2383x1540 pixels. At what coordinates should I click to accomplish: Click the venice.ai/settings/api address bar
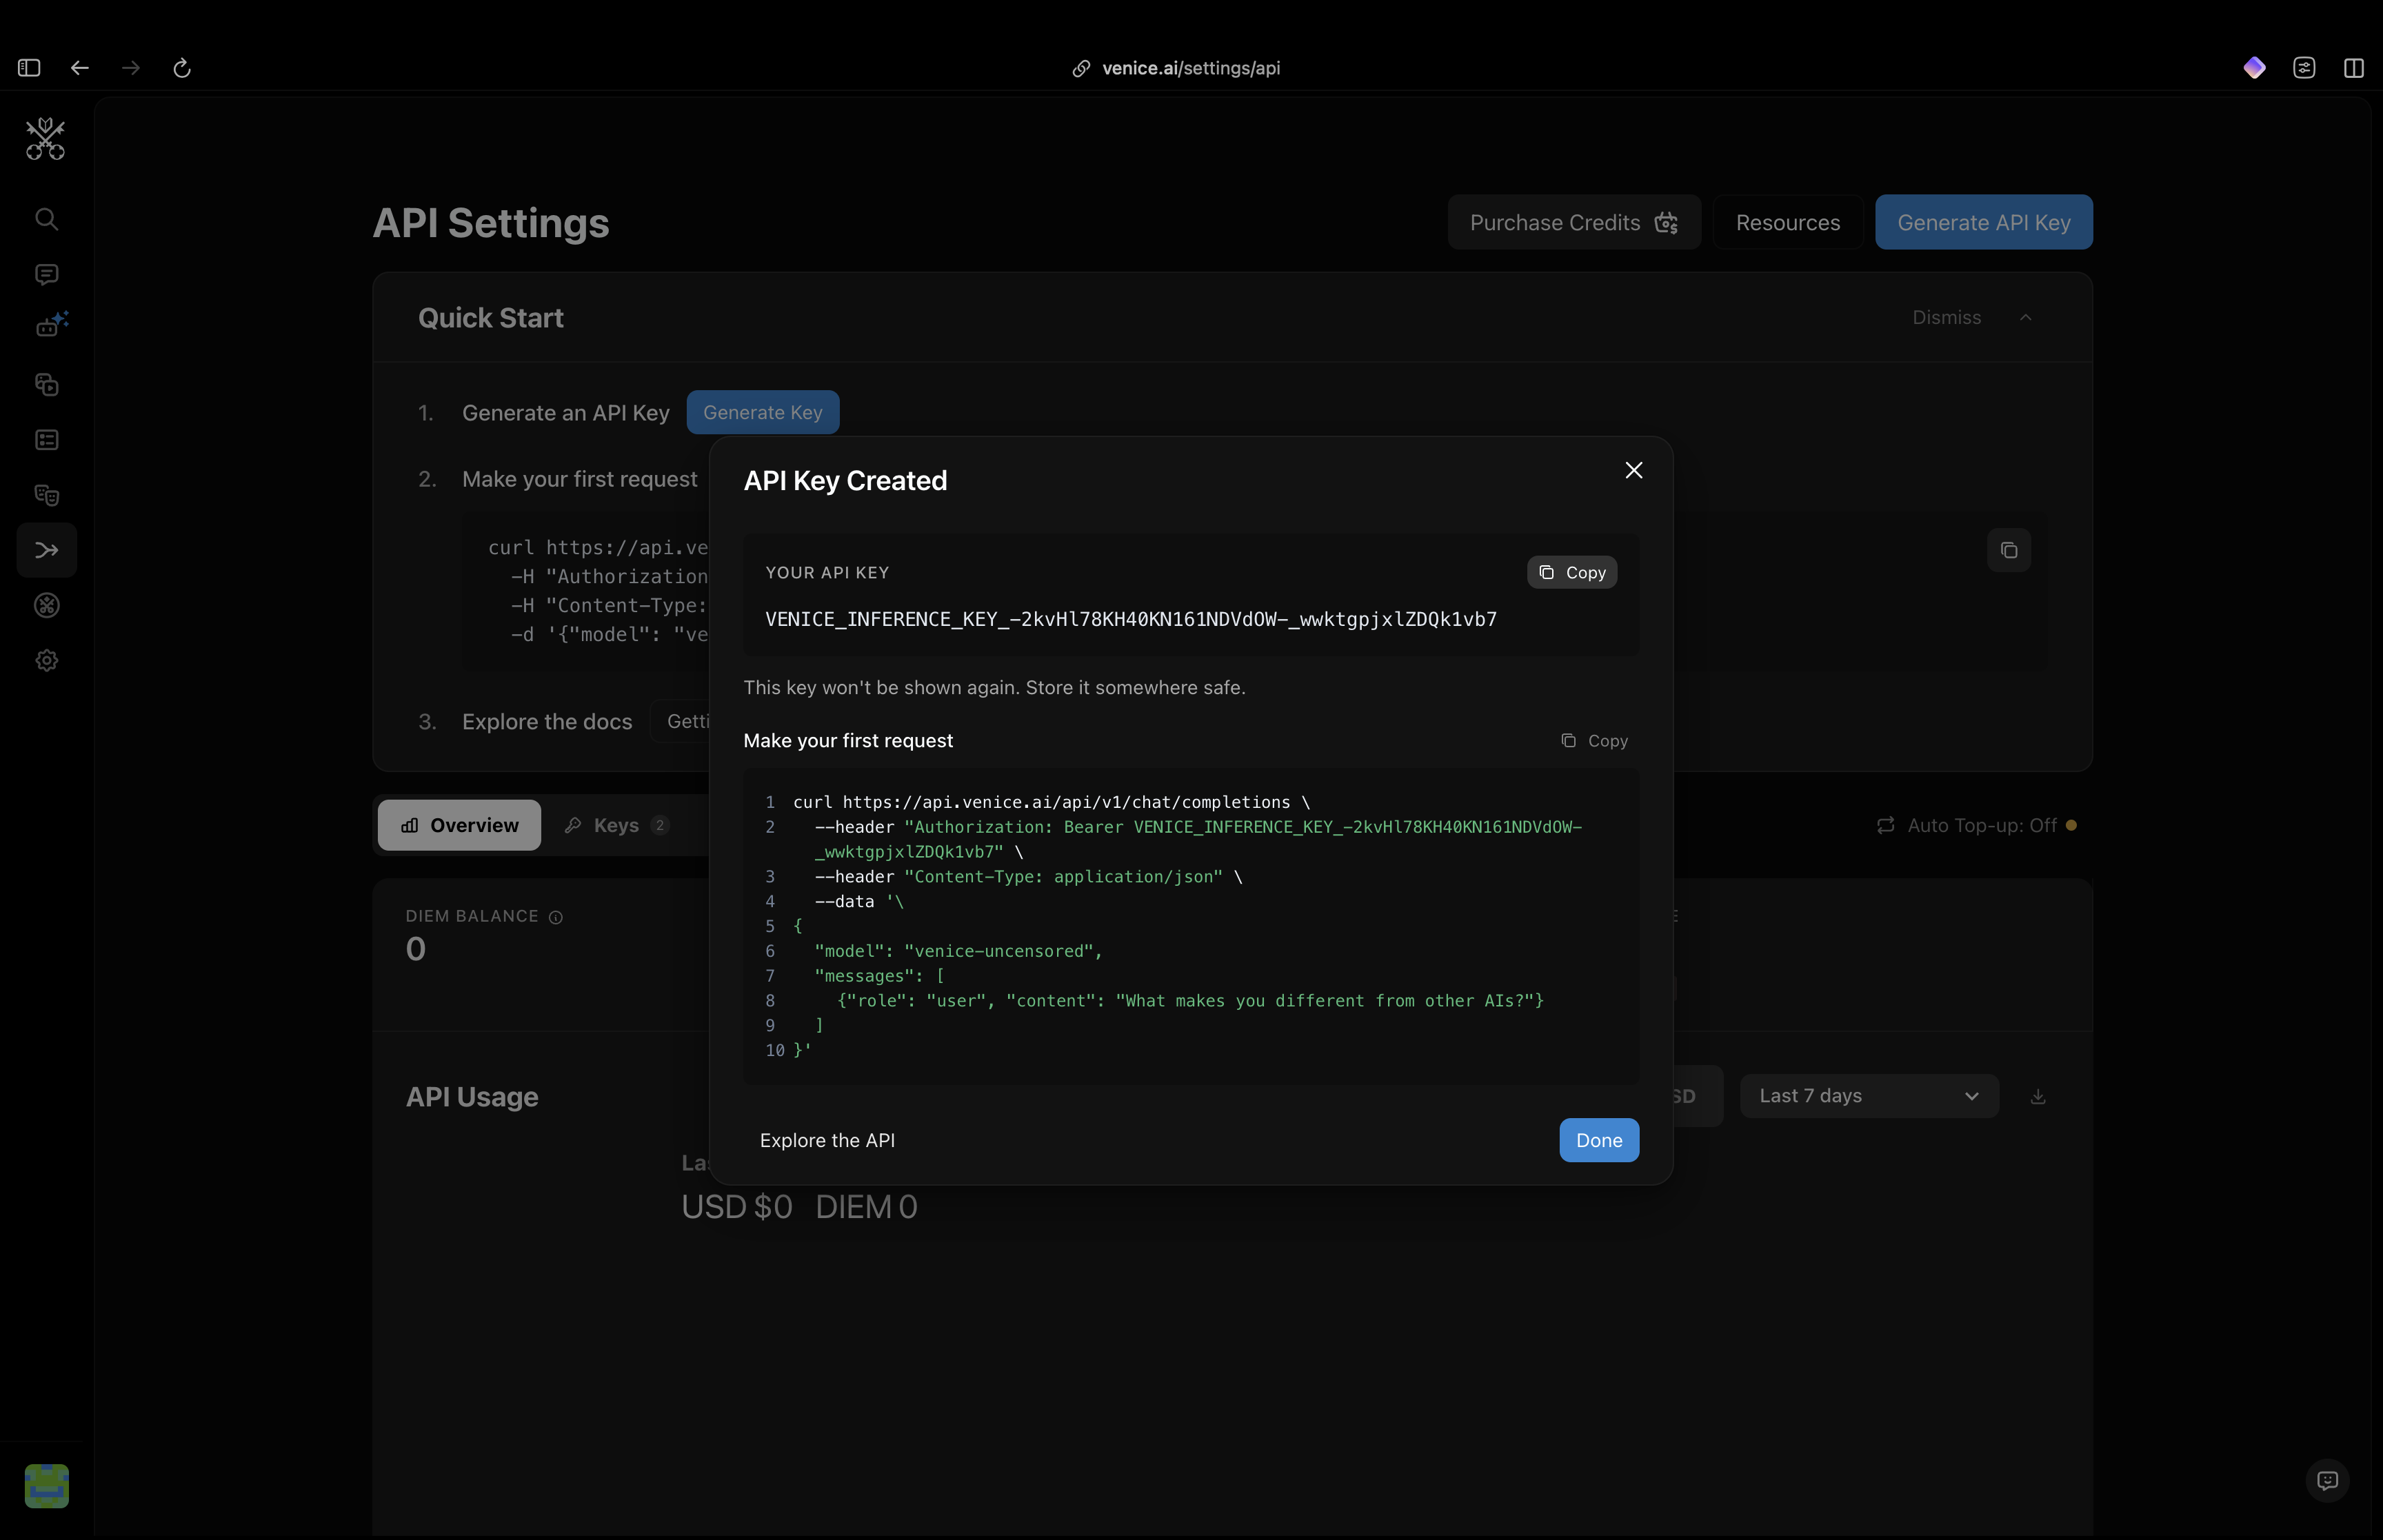(1176, 68)
